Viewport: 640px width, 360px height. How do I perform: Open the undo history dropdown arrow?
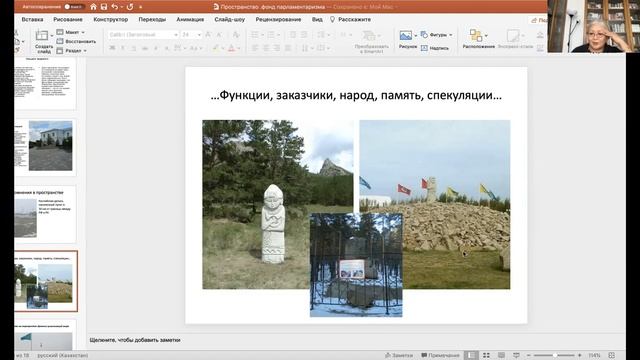tap(122, 7)
